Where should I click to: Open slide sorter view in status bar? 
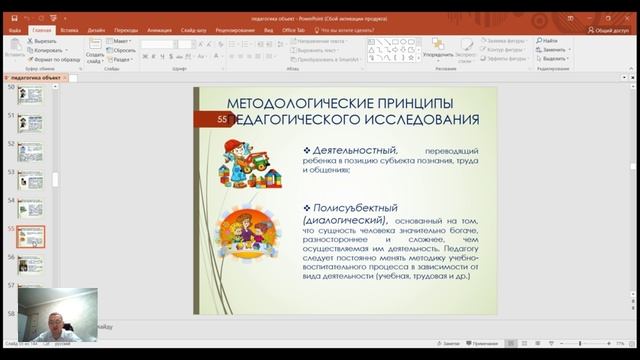coord(524,344)
